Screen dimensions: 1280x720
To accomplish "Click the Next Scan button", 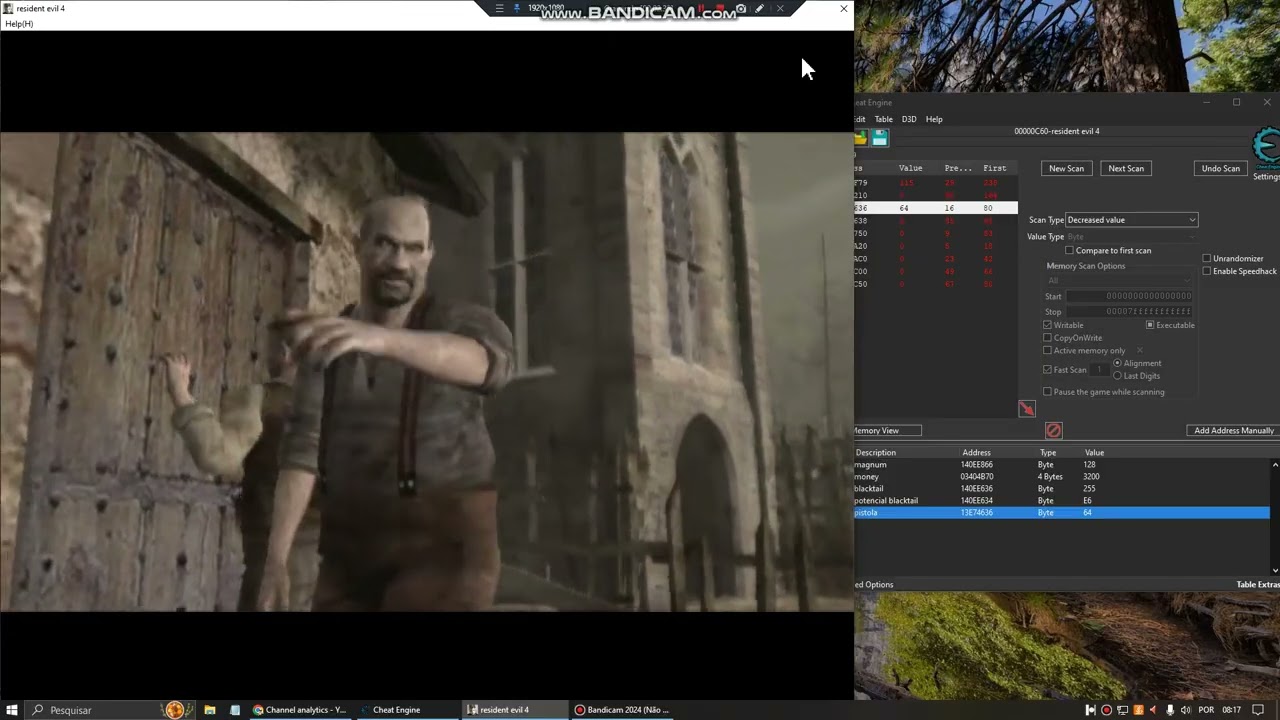I will (x=1126, y=168).
